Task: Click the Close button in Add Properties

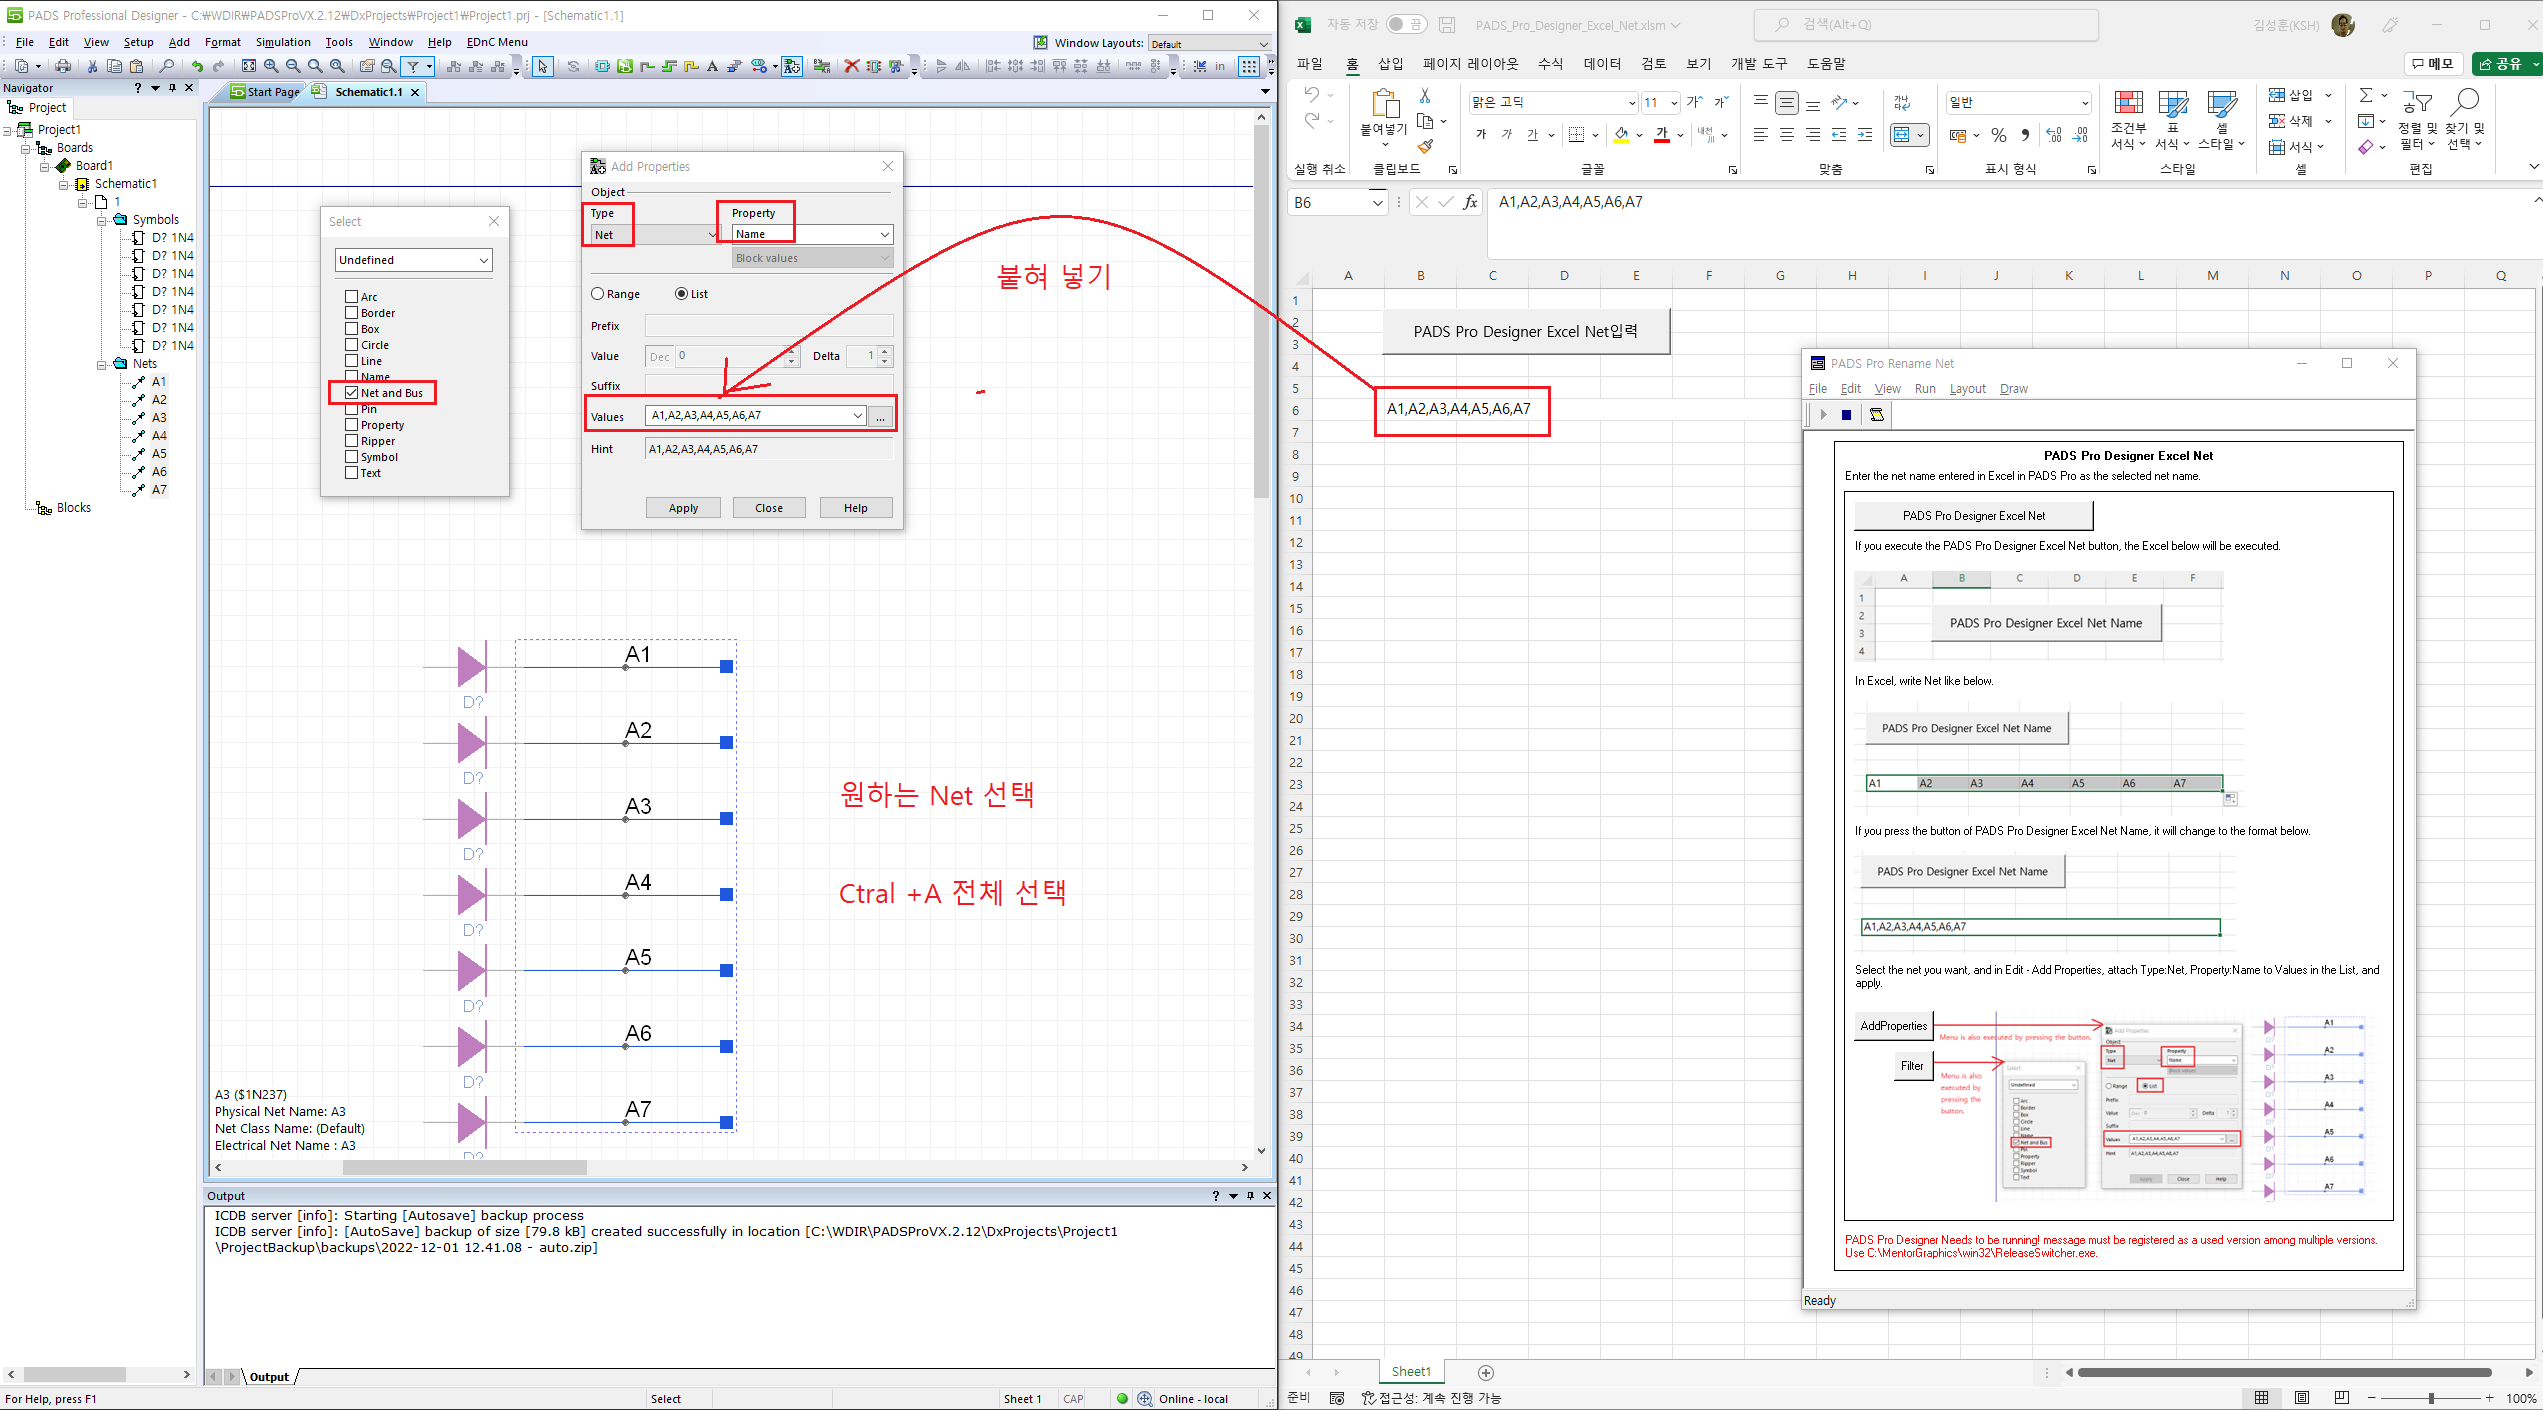Action: coord(769,508)
